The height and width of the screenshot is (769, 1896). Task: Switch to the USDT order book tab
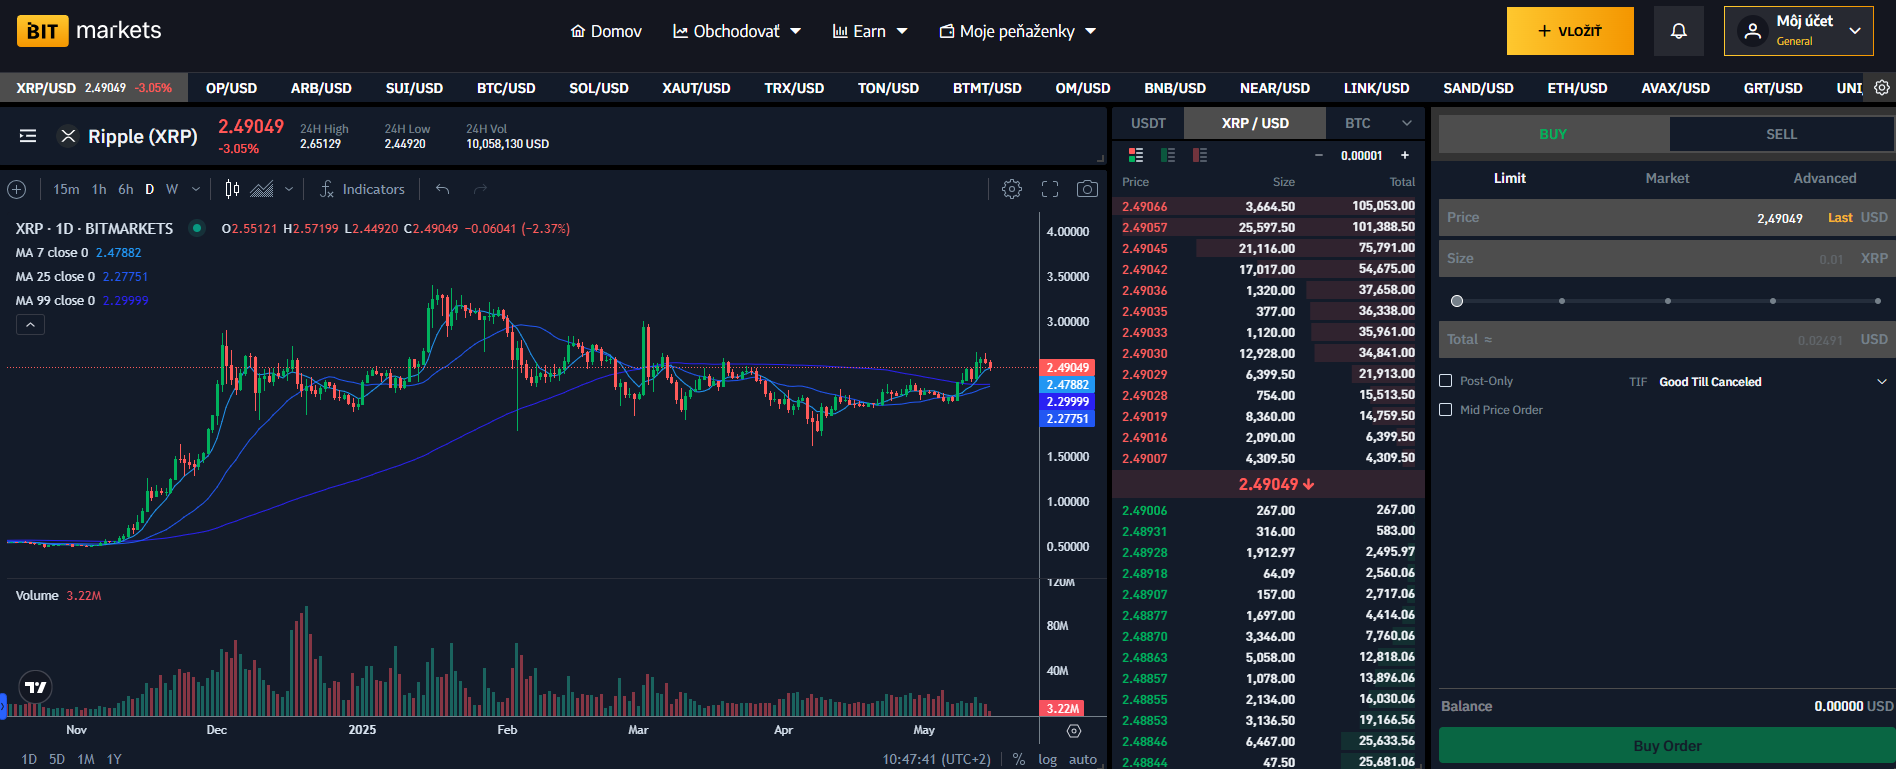pyautogui.click(x=1148, y=123)
